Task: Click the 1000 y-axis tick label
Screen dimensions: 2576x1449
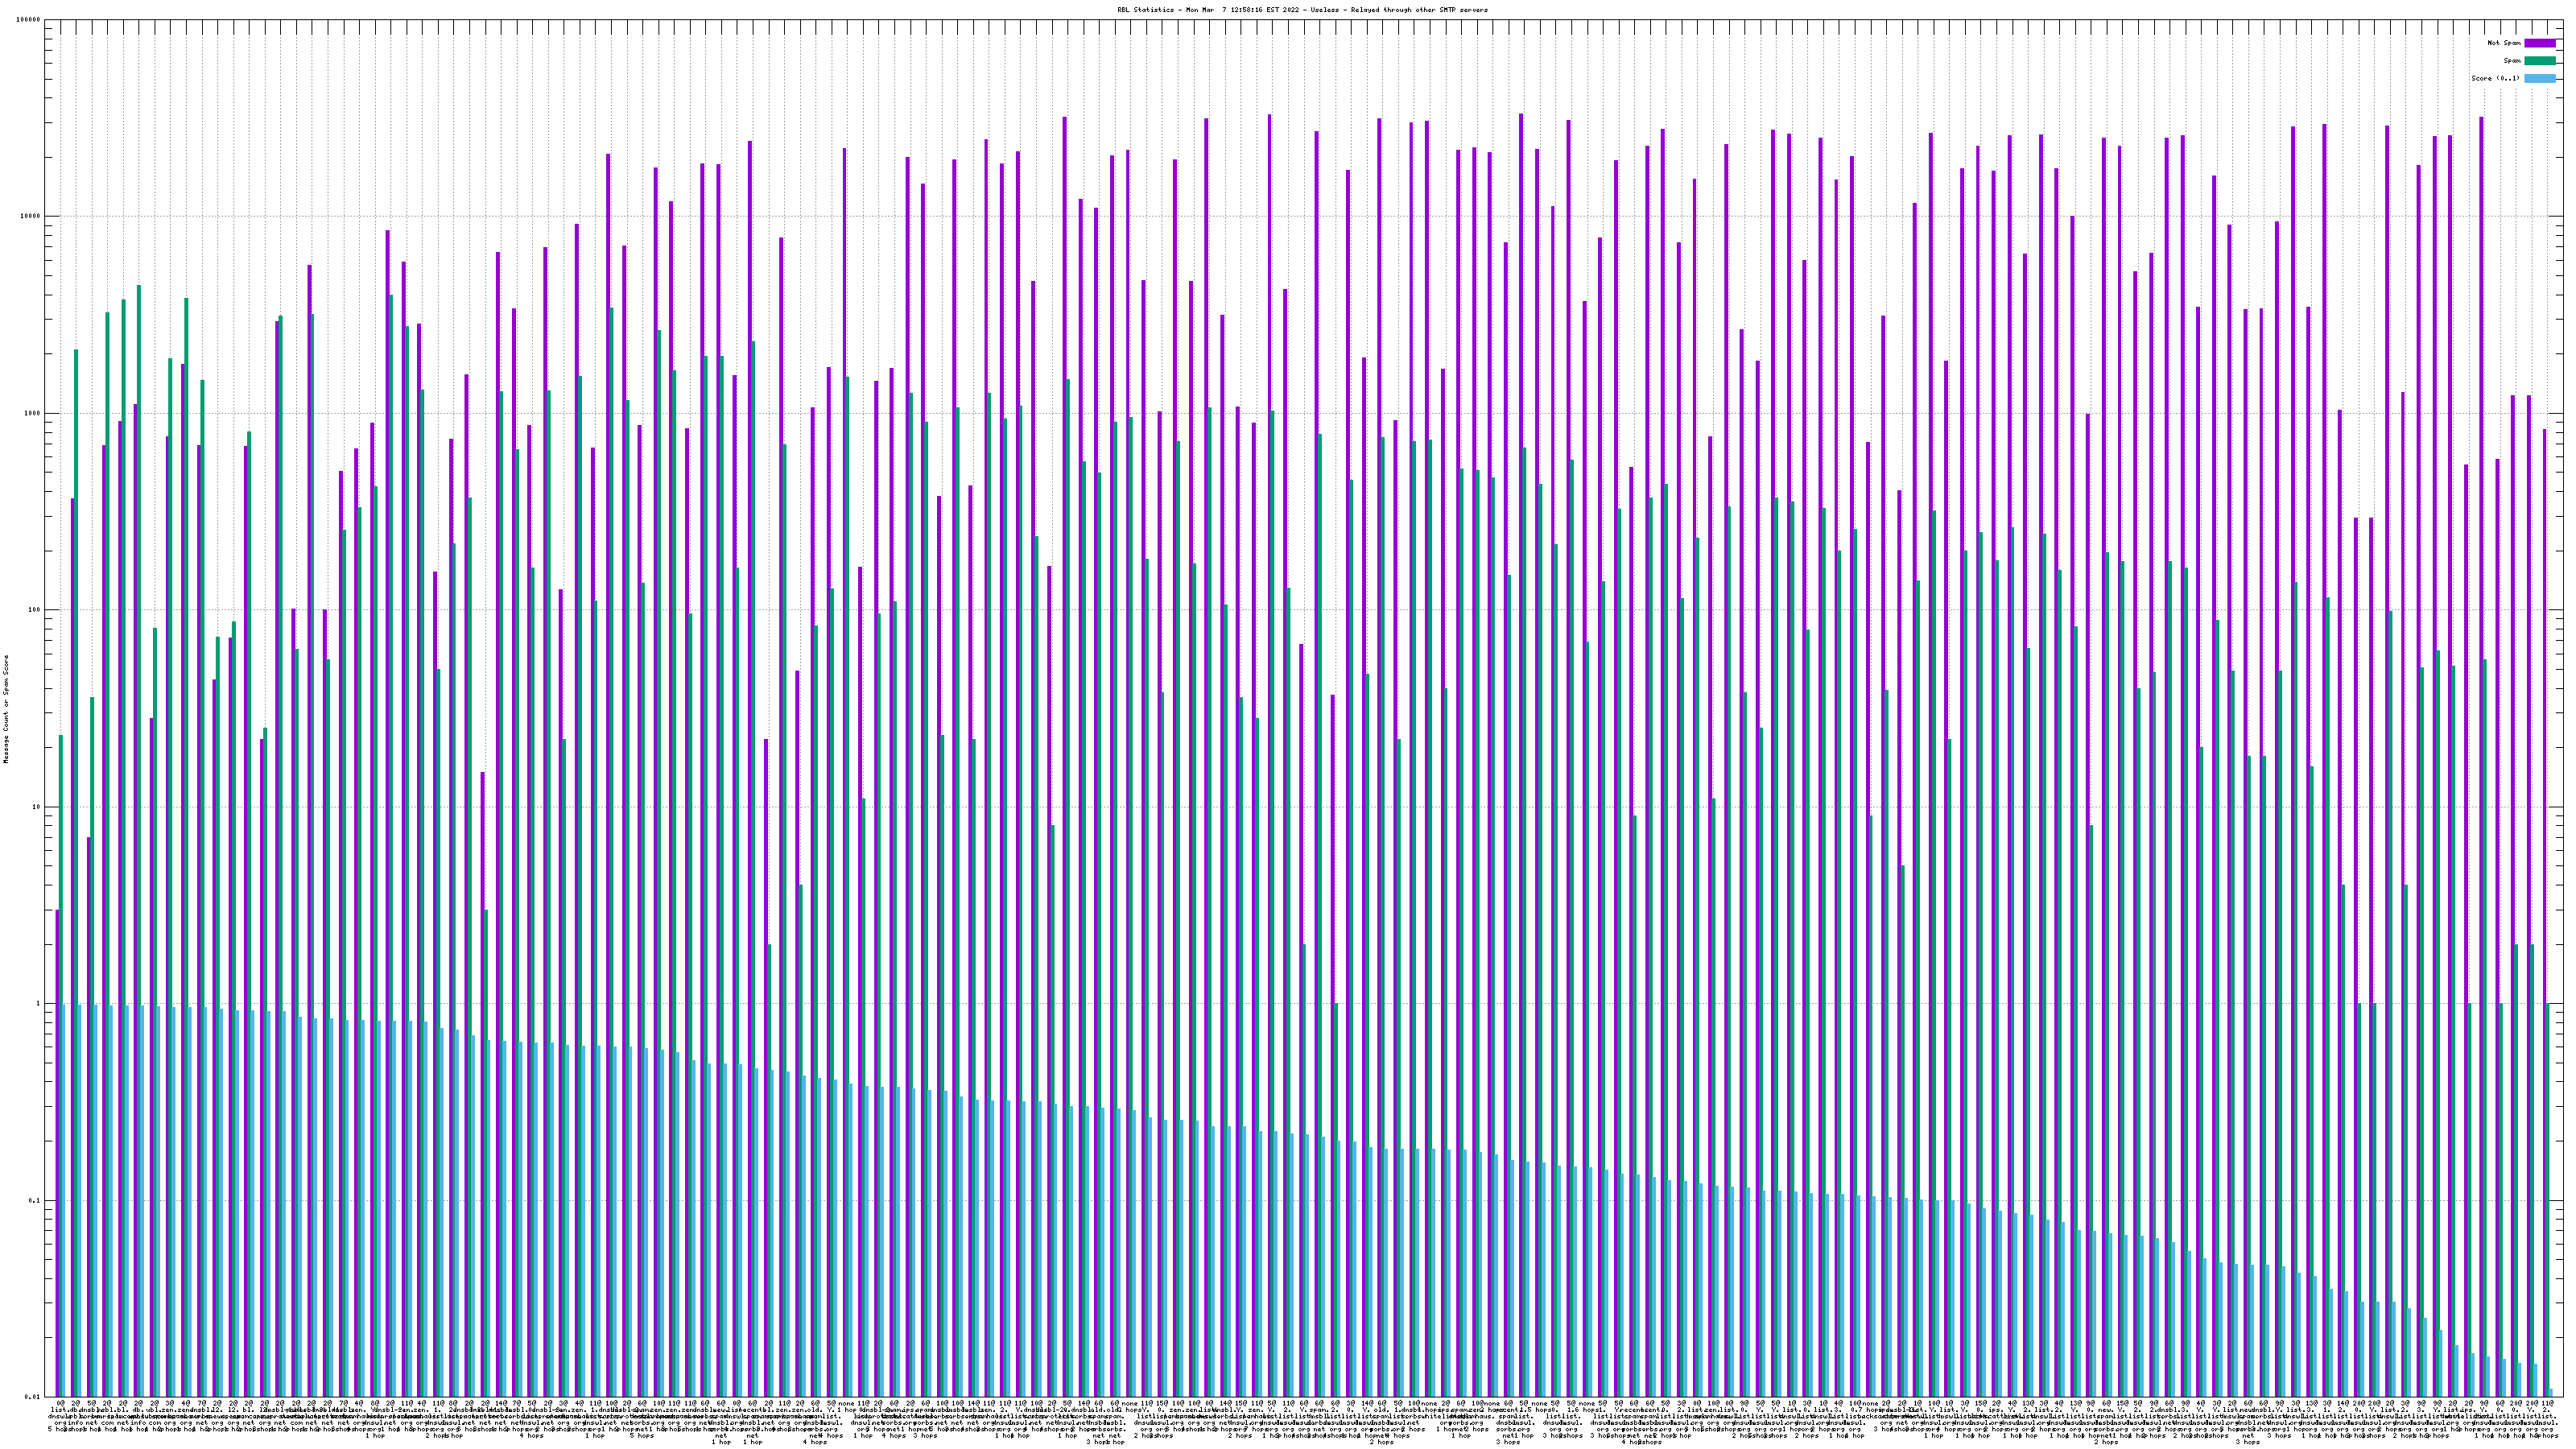Action: point(33,414)
